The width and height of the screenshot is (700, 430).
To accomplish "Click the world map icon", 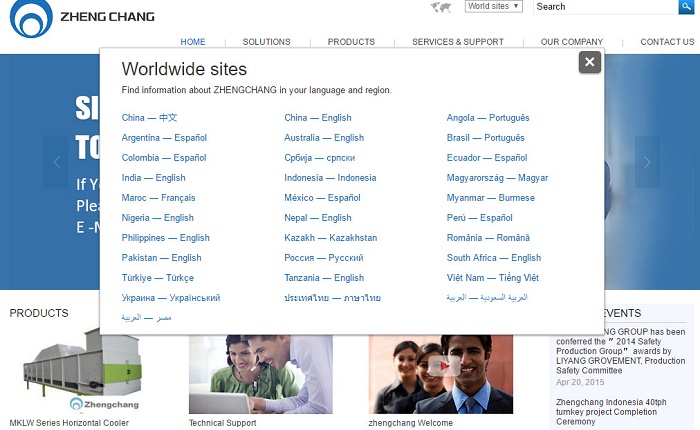I will coord(441,7).
